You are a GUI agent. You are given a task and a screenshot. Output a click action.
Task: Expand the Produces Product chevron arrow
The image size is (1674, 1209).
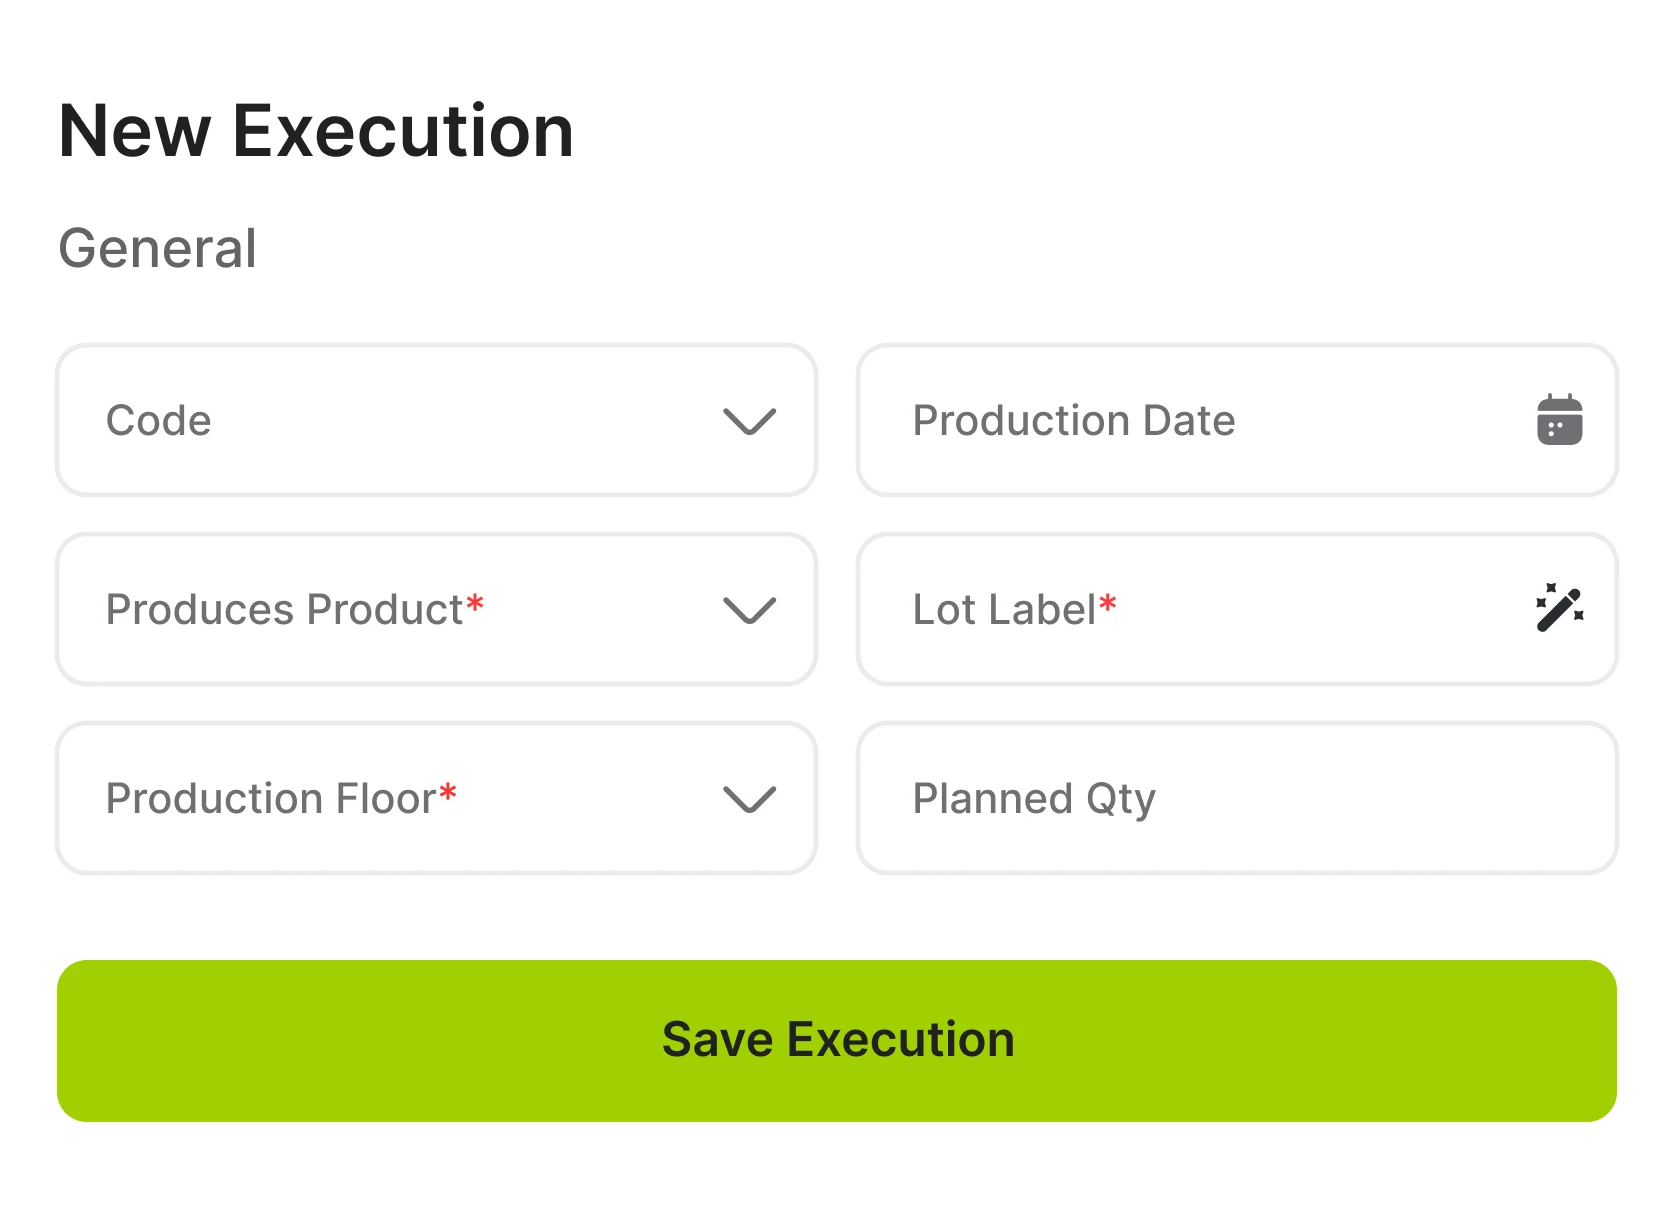coord(749,610)
